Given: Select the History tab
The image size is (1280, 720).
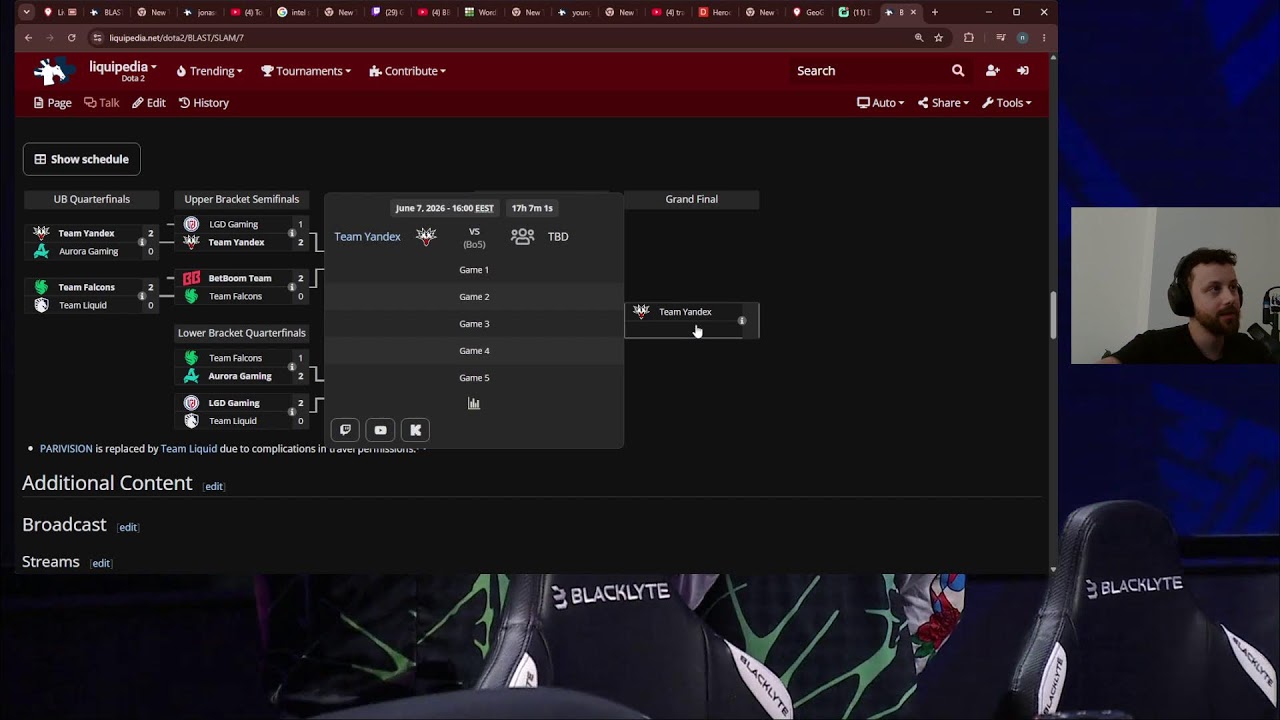Looking at the screenshot, I should point(203,103).
